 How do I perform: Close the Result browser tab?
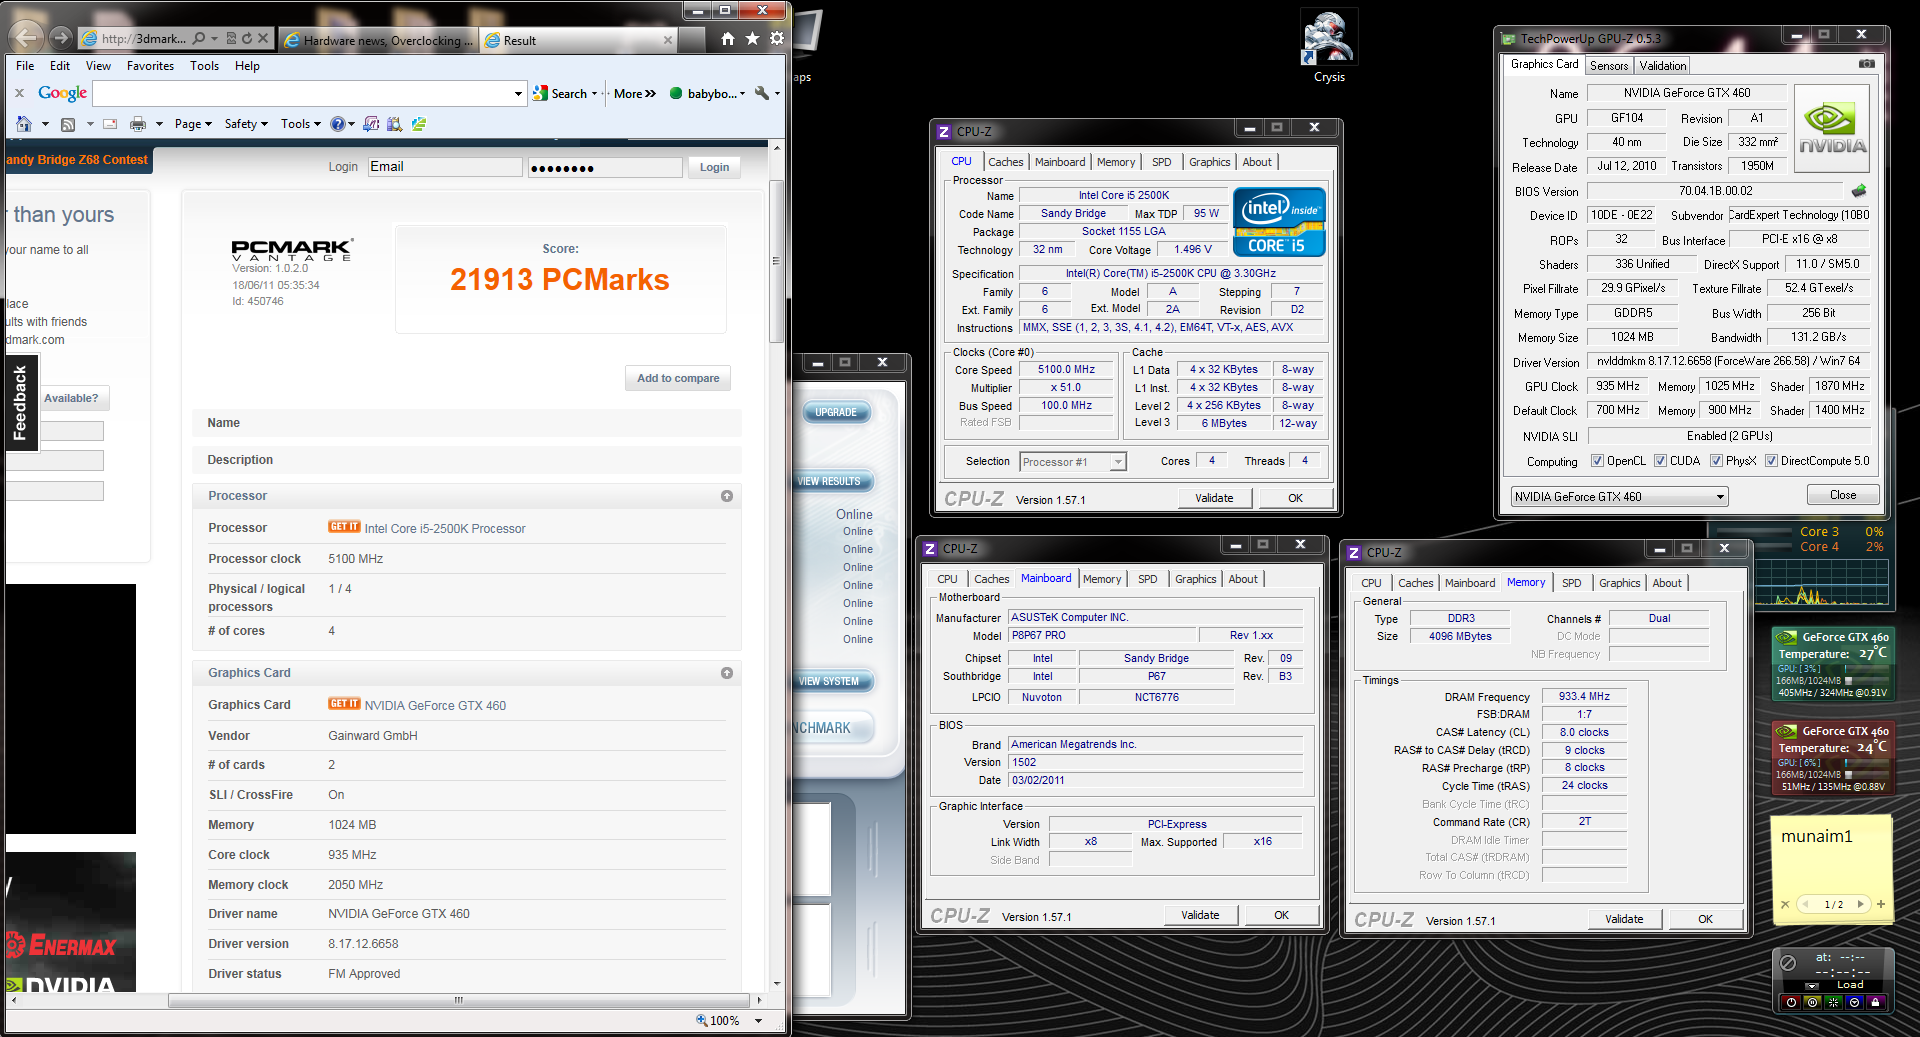pyautogui.click(x=668, y=40)
